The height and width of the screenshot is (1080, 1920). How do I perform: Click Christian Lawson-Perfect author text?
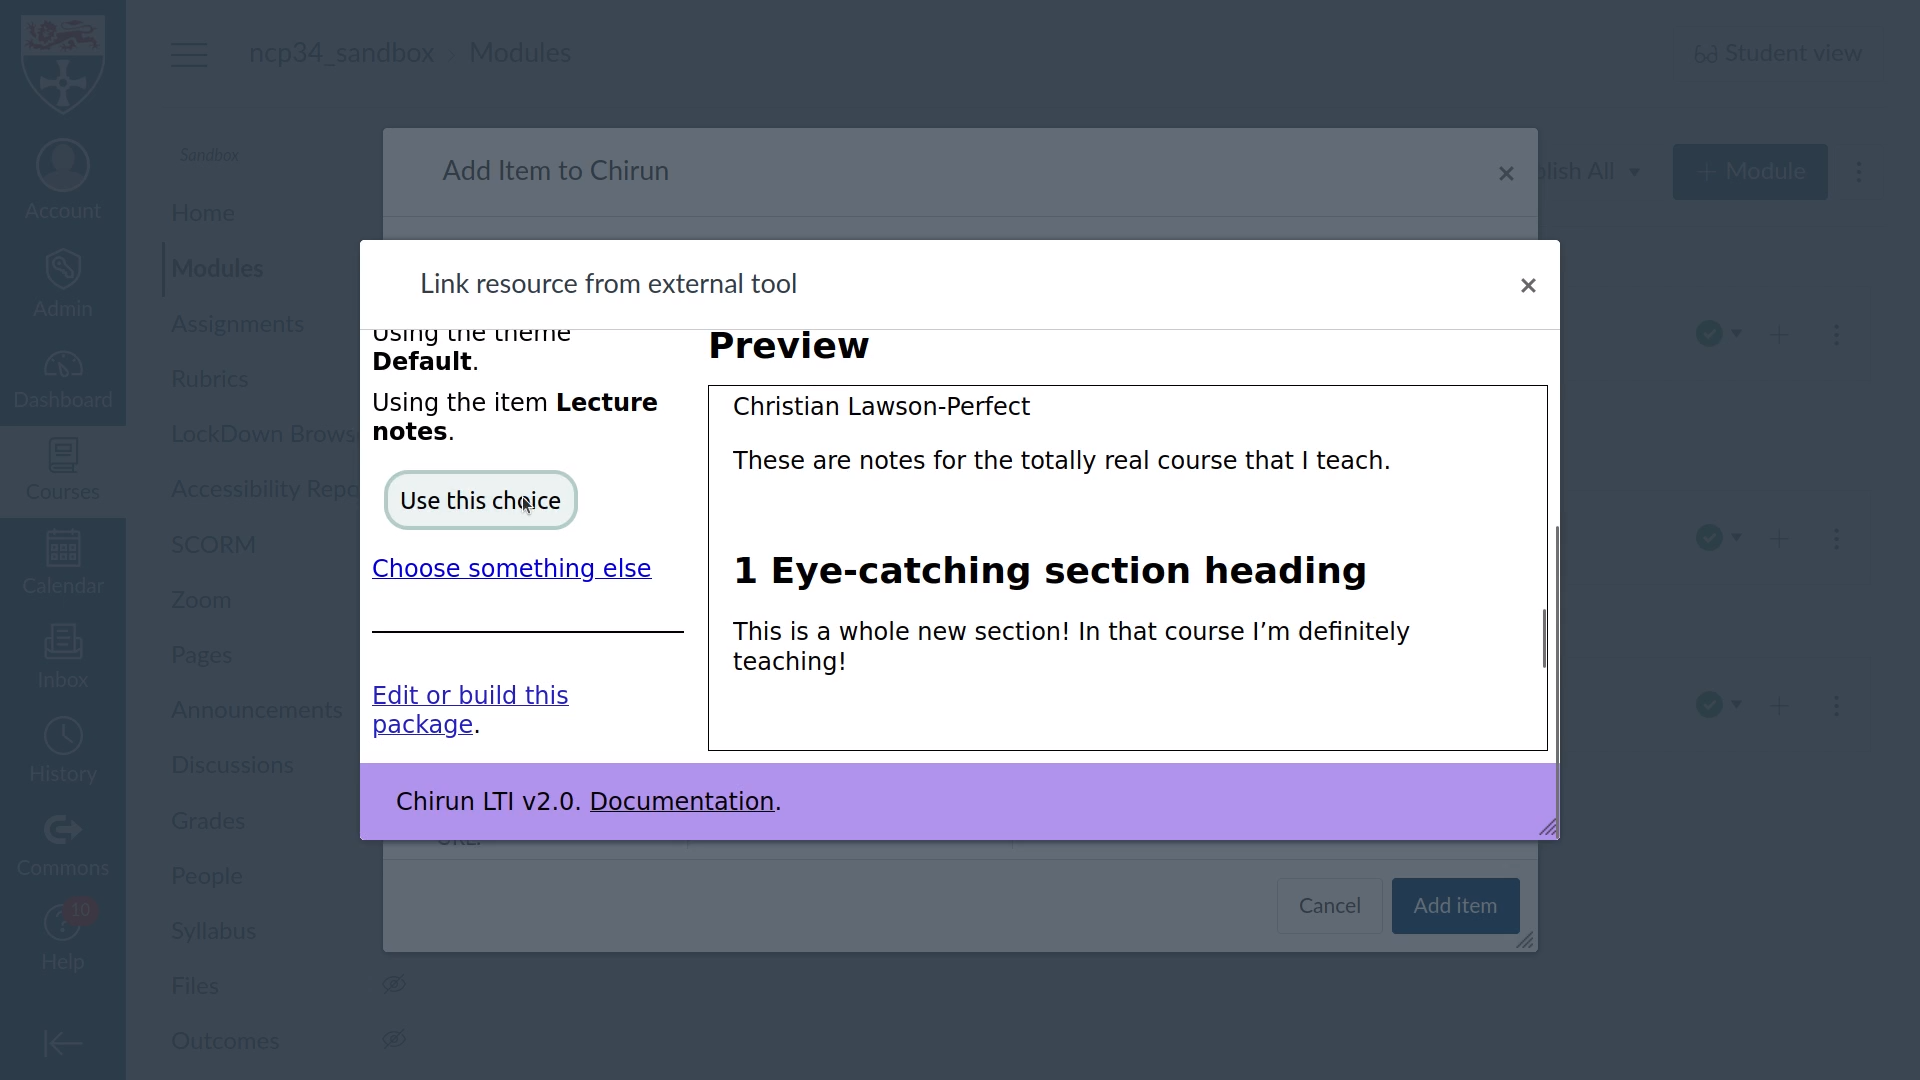881,407
